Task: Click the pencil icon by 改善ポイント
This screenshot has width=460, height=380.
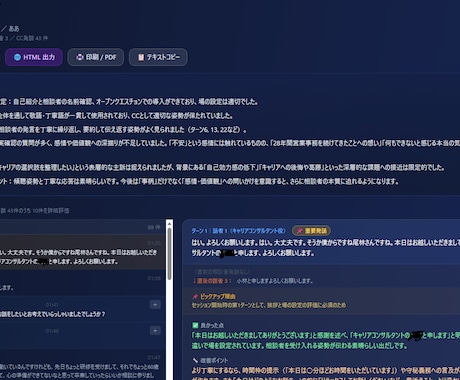Action: coord(195,360)
